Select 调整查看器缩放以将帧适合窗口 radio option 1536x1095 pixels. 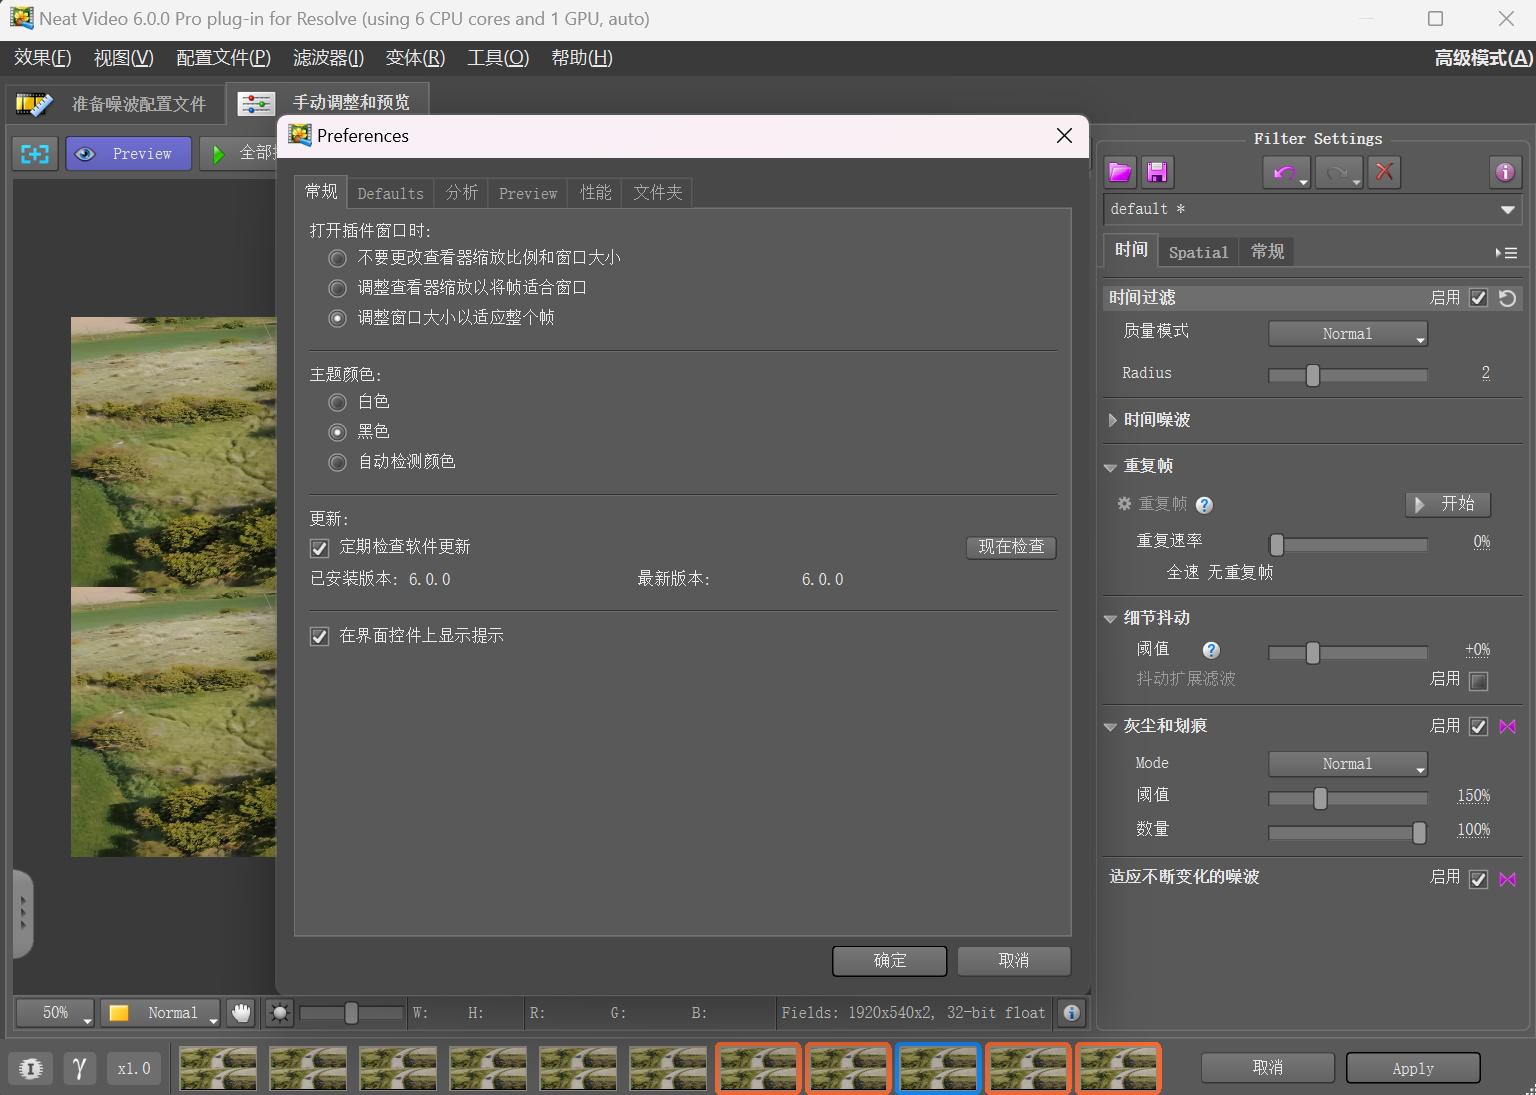tap(338, 288)
